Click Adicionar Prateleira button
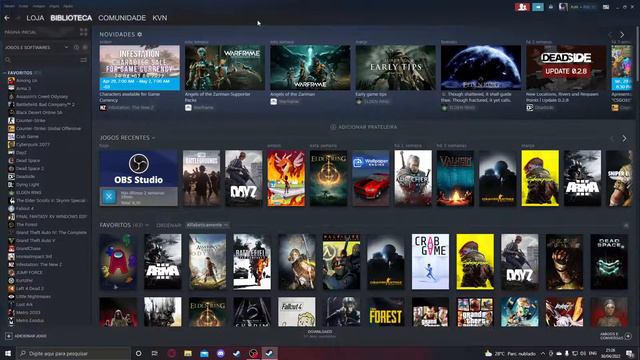640x360 pixels. (x=363, y=127)
